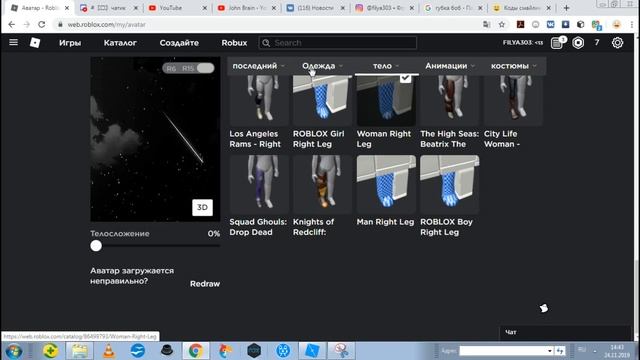Switch to the John Brain YouTube tab
The width and height of the screenshot is (640, 360).
pyautogui.click(x=247, y=8)
